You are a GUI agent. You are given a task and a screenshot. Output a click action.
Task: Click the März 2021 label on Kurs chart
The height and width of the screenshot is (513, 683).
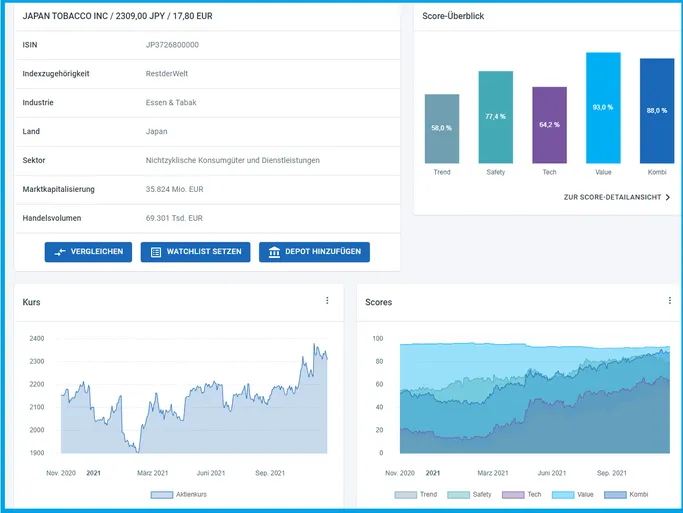[152, 473]
